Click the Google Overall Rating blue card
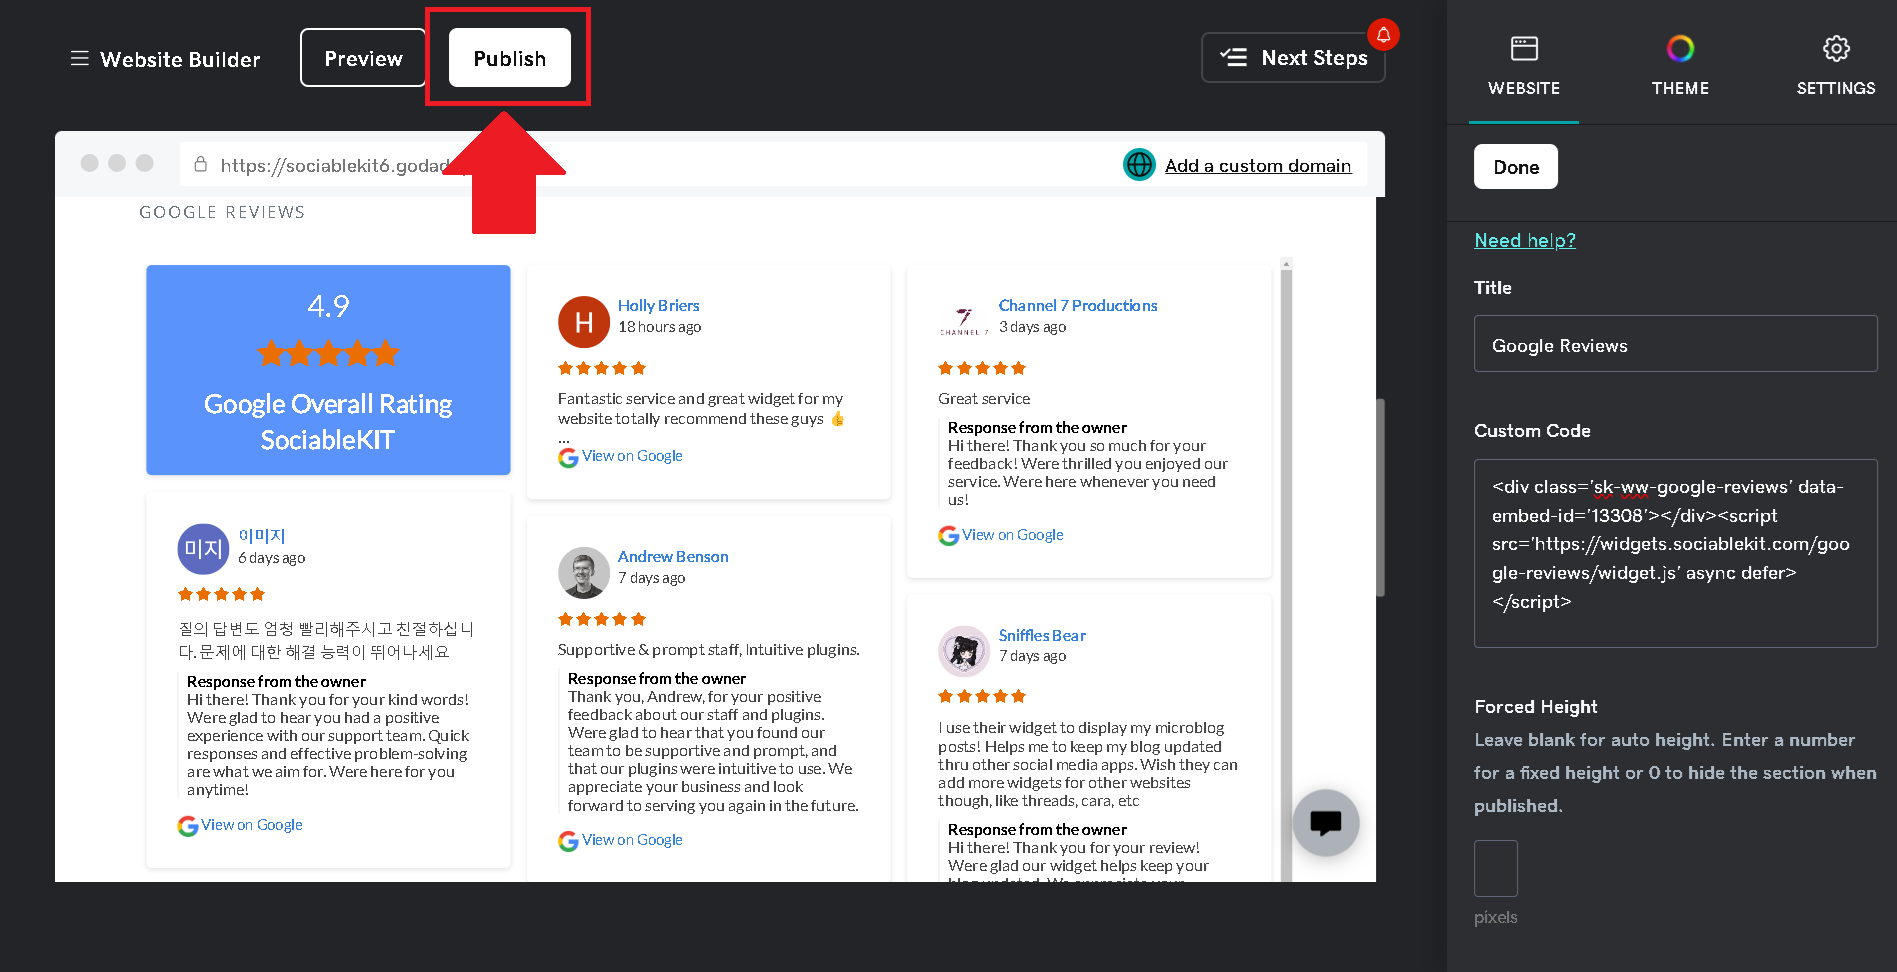Viewport: 1897px width, 972px height. 328,370
